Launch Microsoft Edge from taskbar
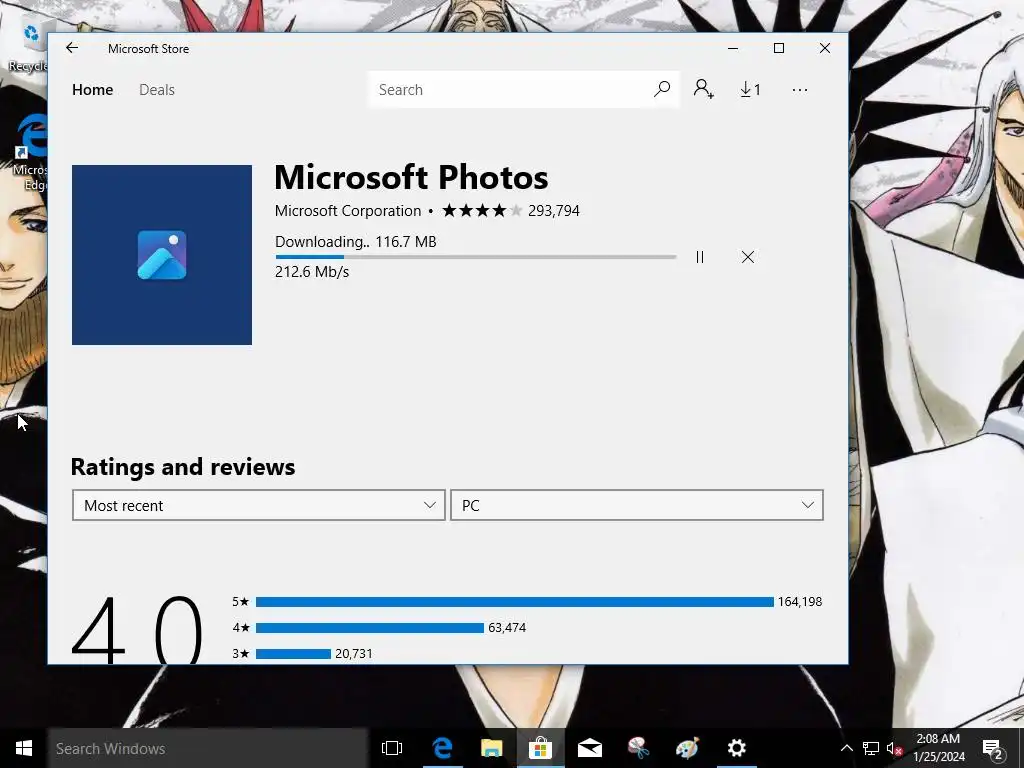This screenshot has height=768, width=1024. pyautogui.click(x=442, y=748)
